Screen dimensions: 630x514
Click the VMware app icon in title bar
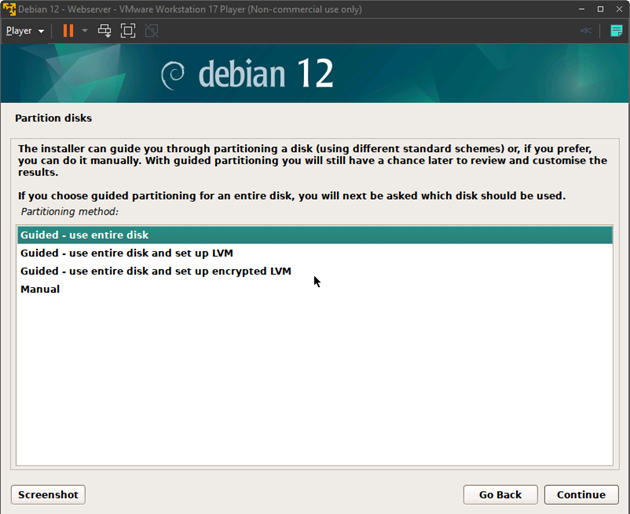click(x=9, y=9)
